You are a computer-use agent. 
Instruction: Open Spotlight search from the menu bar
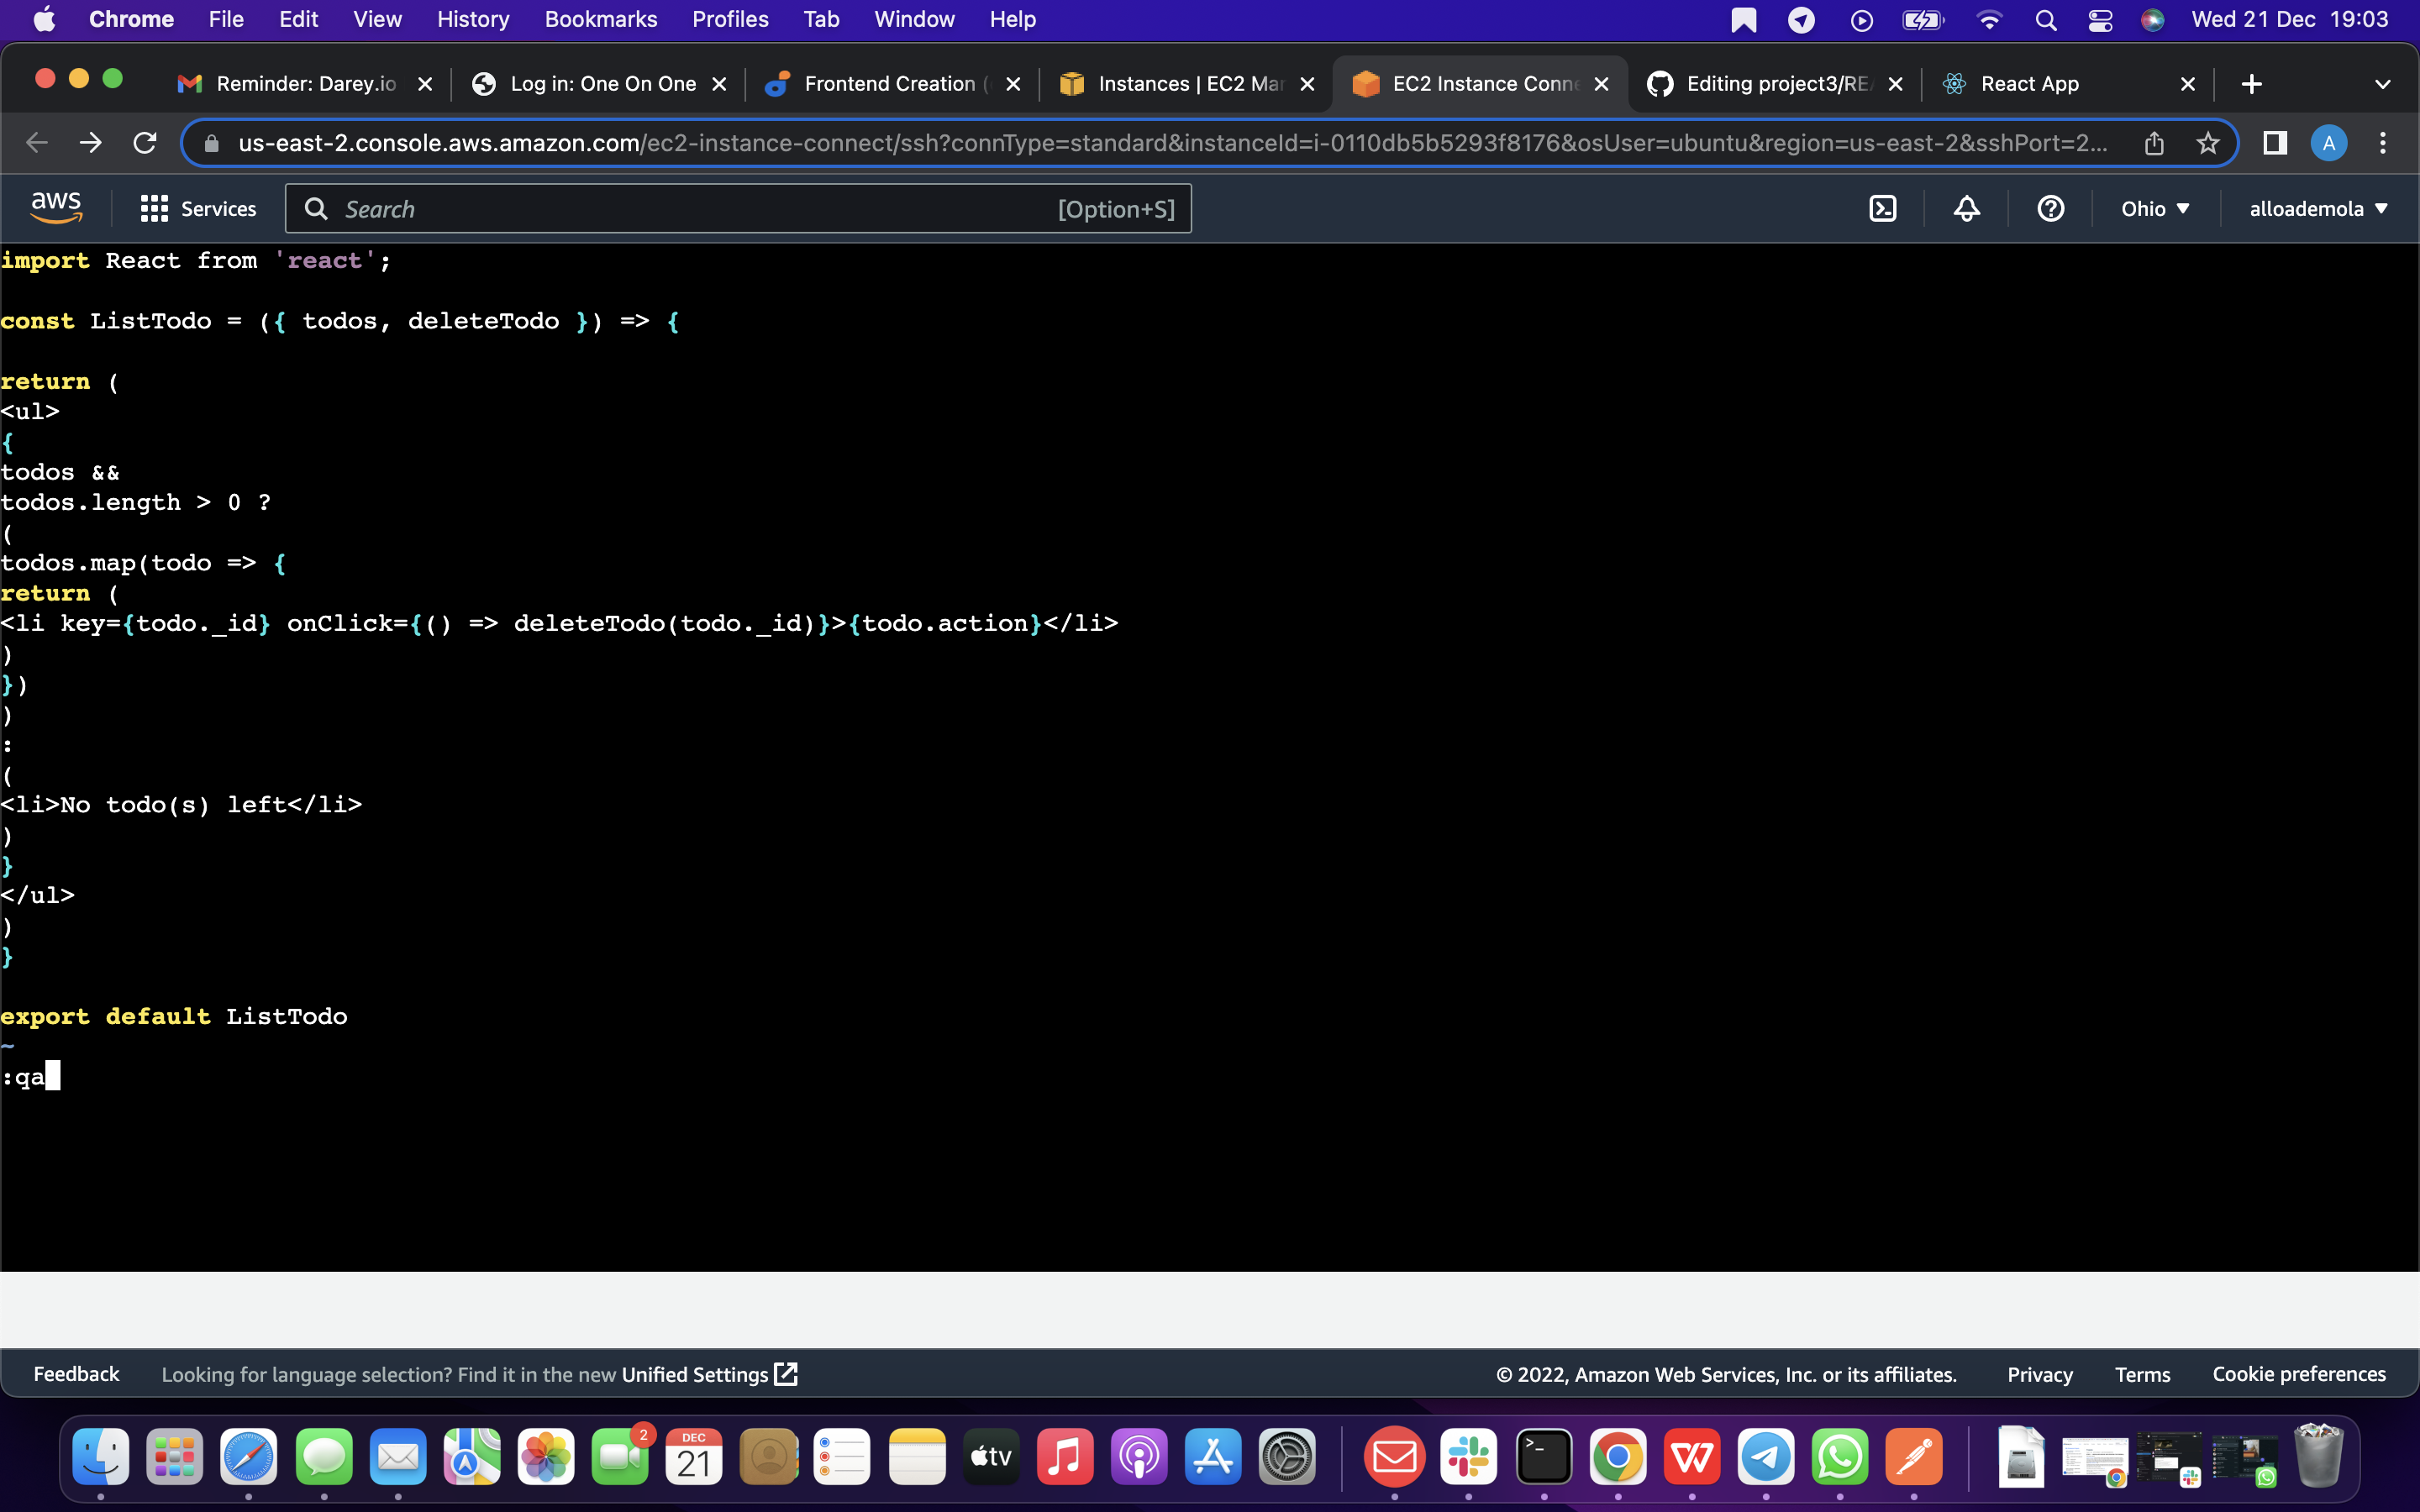pyautogui.click(x=2045, y=19)
